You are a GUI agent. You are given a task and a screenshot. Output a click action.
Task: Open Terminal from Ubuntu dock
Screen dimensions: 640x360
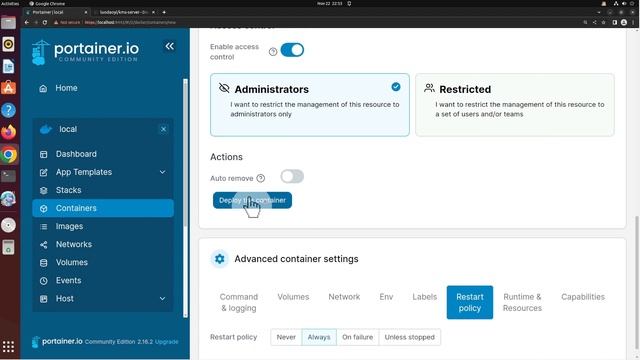coord(8,176)
